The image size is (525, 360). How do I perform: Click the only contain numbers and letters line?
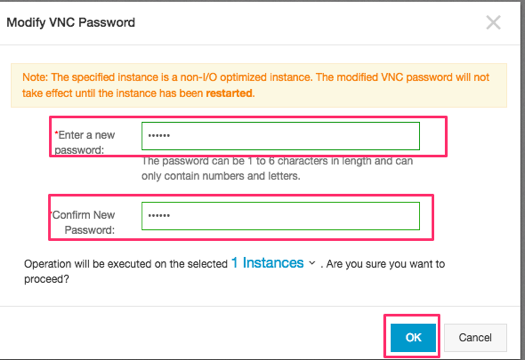click(x=221, y=176)
